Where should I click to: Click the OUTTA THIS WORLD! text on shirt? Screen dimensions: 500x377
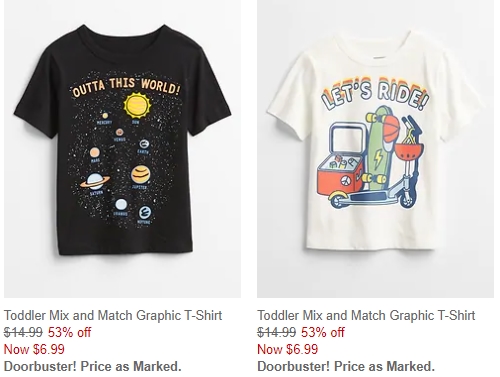pos(127,87)
